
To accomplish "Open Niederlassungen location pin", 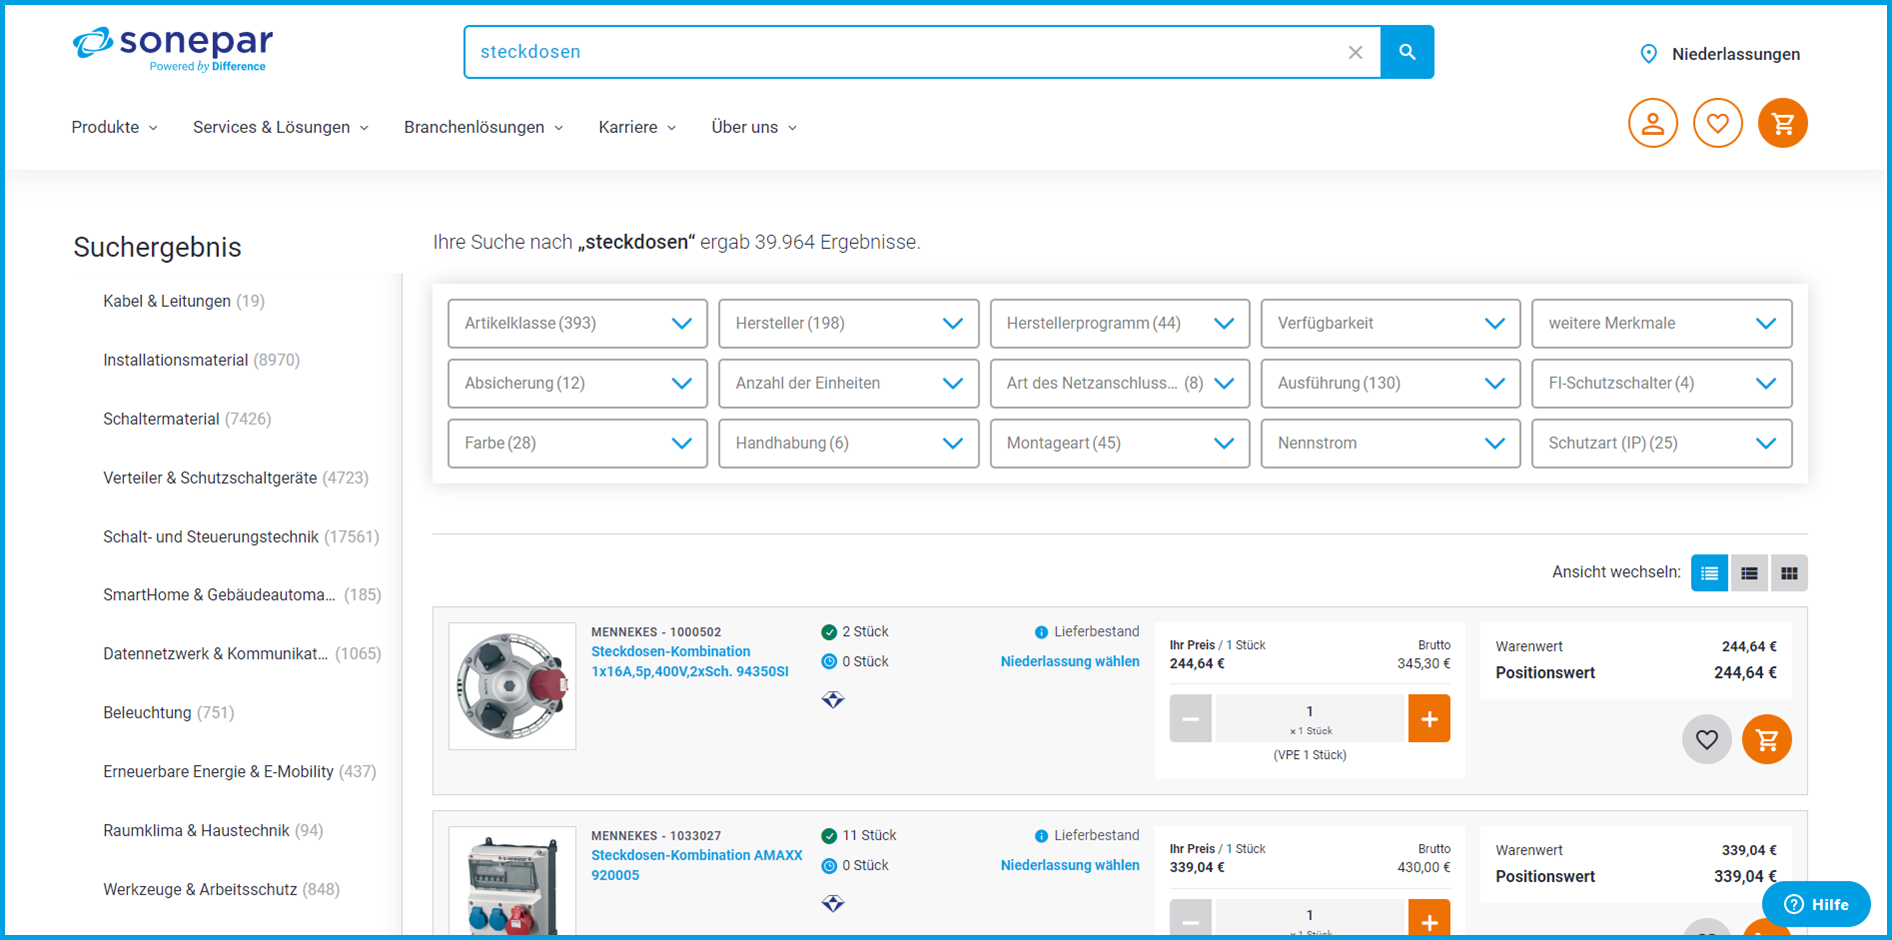I will pos(1649,54).
